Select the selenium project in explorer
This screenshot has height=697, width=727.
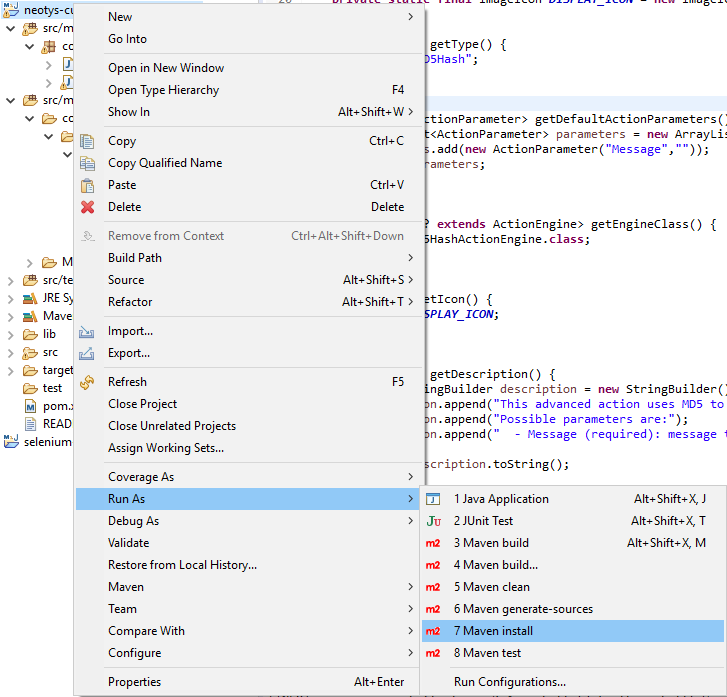[46, 442]
